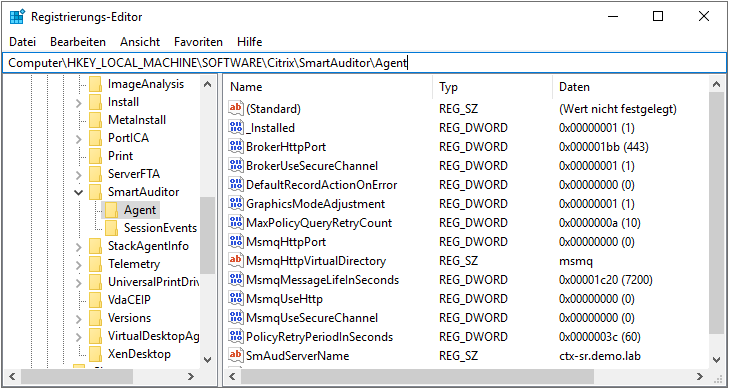Click the Registry Editor app icon in title bar
This screenshot has width=732, height=389.
[17, 17]
